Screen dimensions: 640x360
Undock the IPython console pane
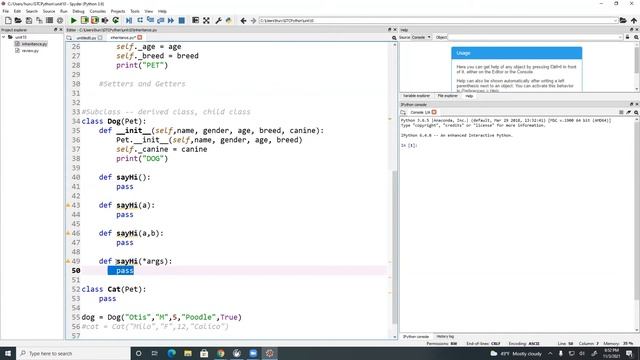[x=631, y=105]
